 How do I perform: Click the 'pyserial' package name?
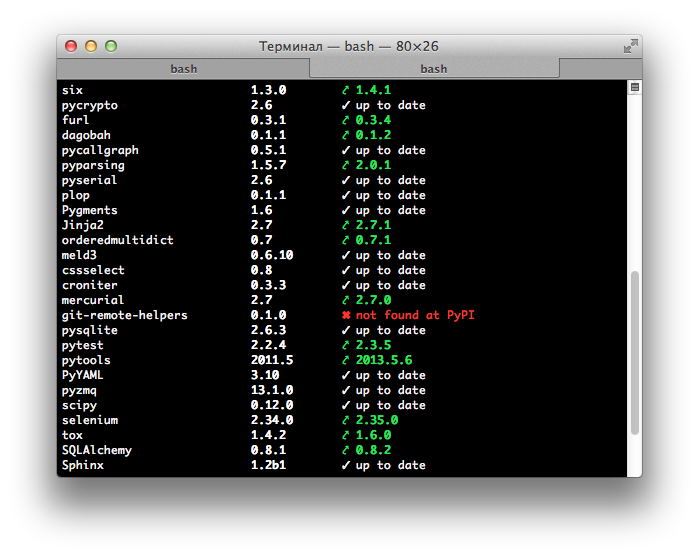tap(89, 181)
